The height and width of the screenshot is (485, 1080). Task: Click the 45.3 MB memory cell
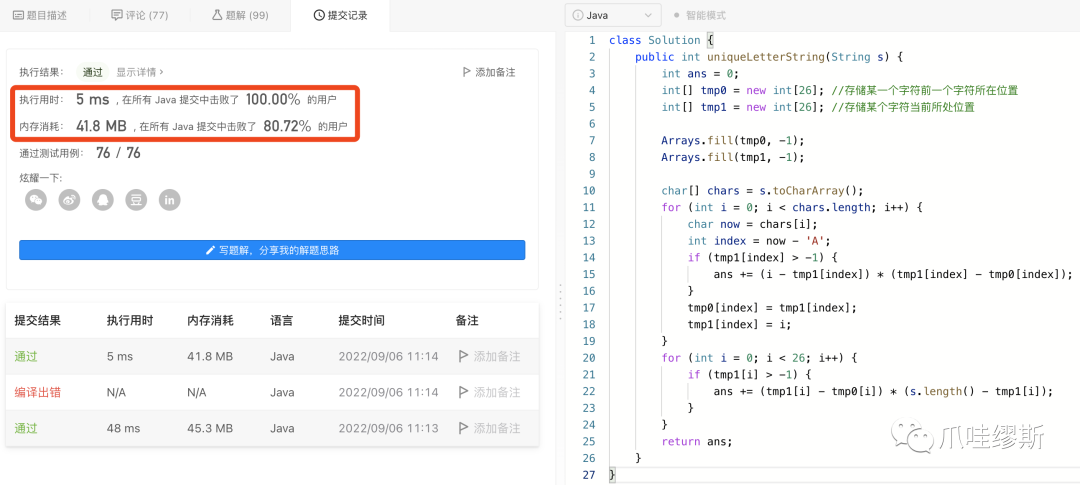coord(210,428)
